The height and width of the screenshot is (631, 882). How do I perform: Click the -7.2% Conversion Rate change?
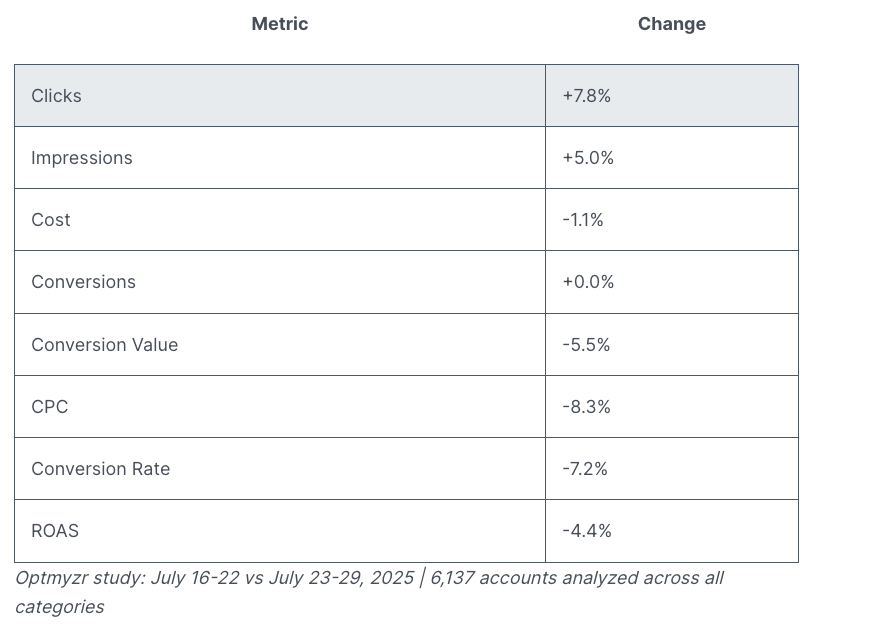point(585,469)
